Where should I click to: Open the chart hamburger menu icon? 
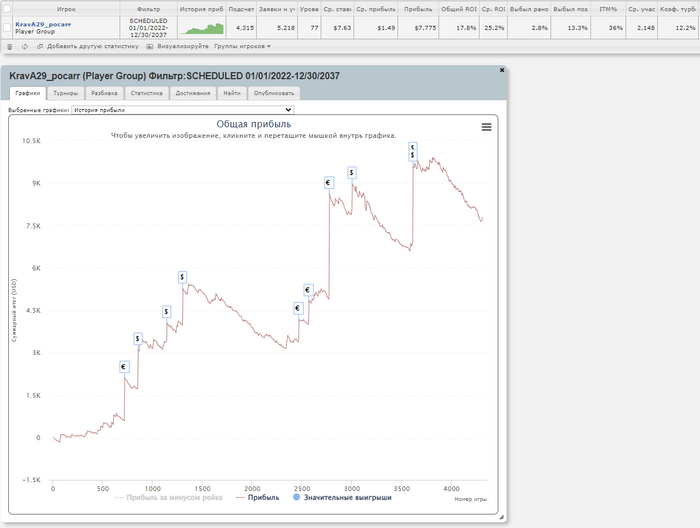[487, 127]
